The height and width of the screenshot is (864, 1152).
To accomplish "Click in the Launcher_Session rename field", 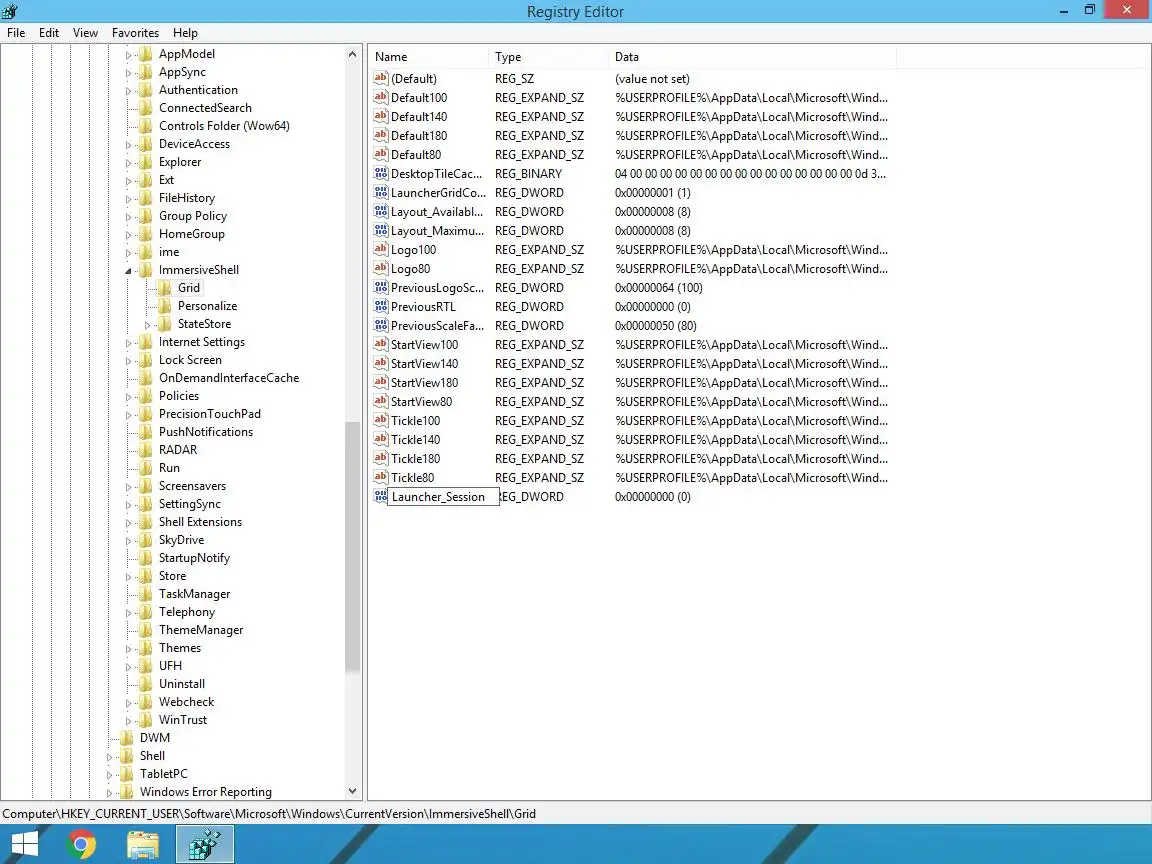I will point(443,497).
